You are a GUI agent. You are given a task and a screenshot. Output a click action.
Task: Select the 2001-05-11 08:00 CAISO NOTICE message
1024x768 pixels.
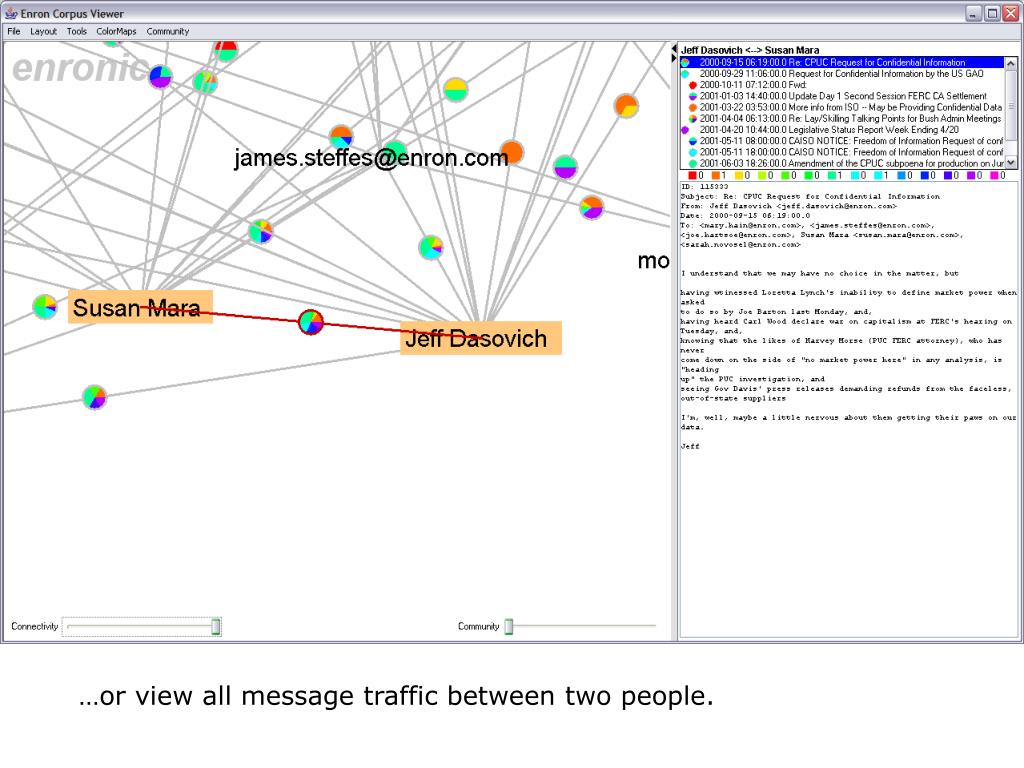click(x=842, y=141)
